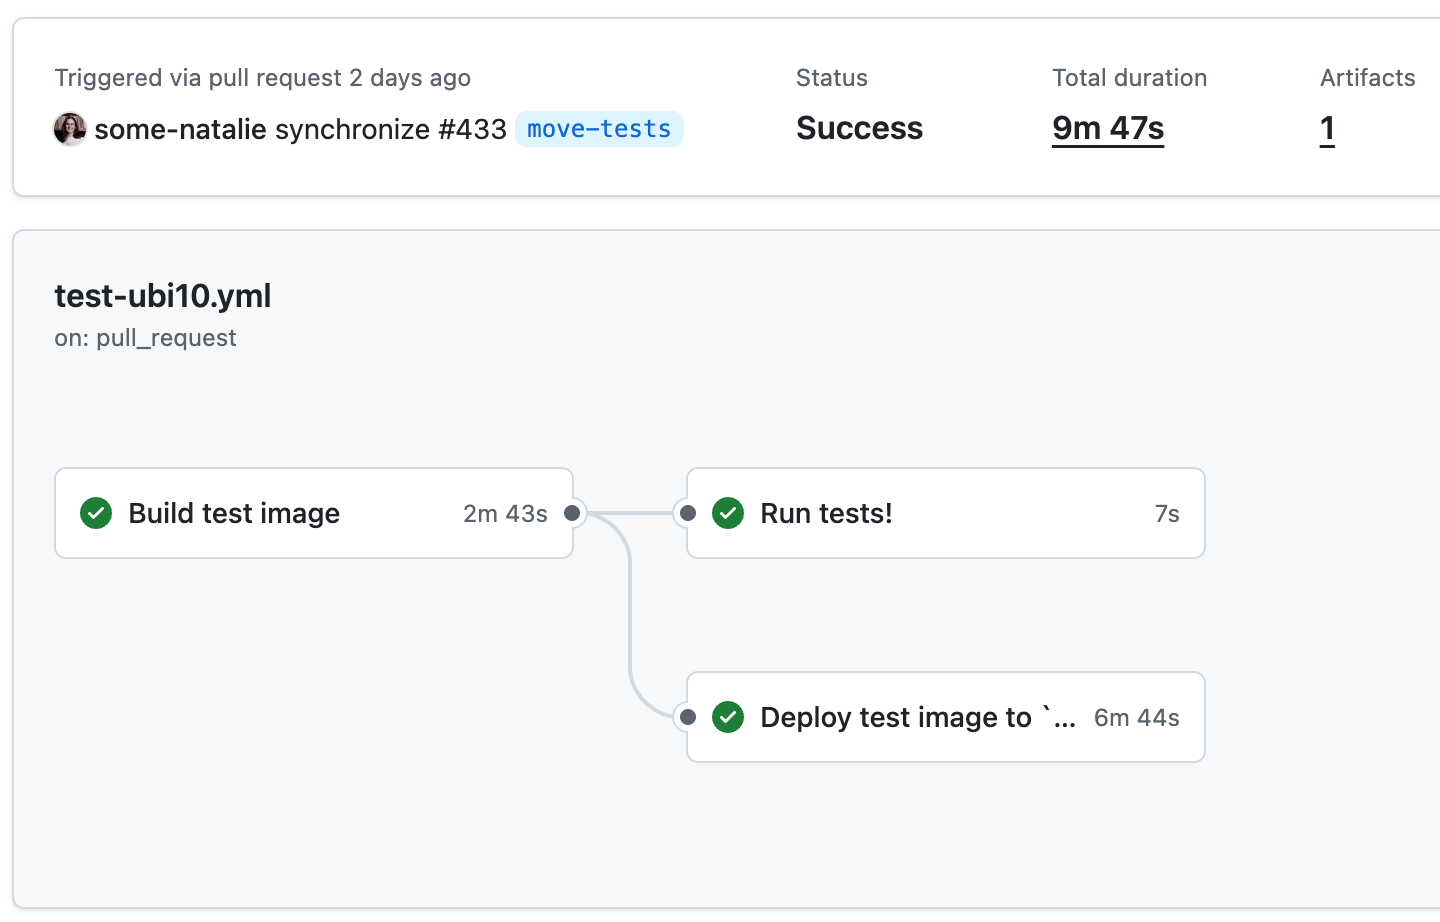
Task: Open the artifacts count link showing 1
Action: point(1327,128)
